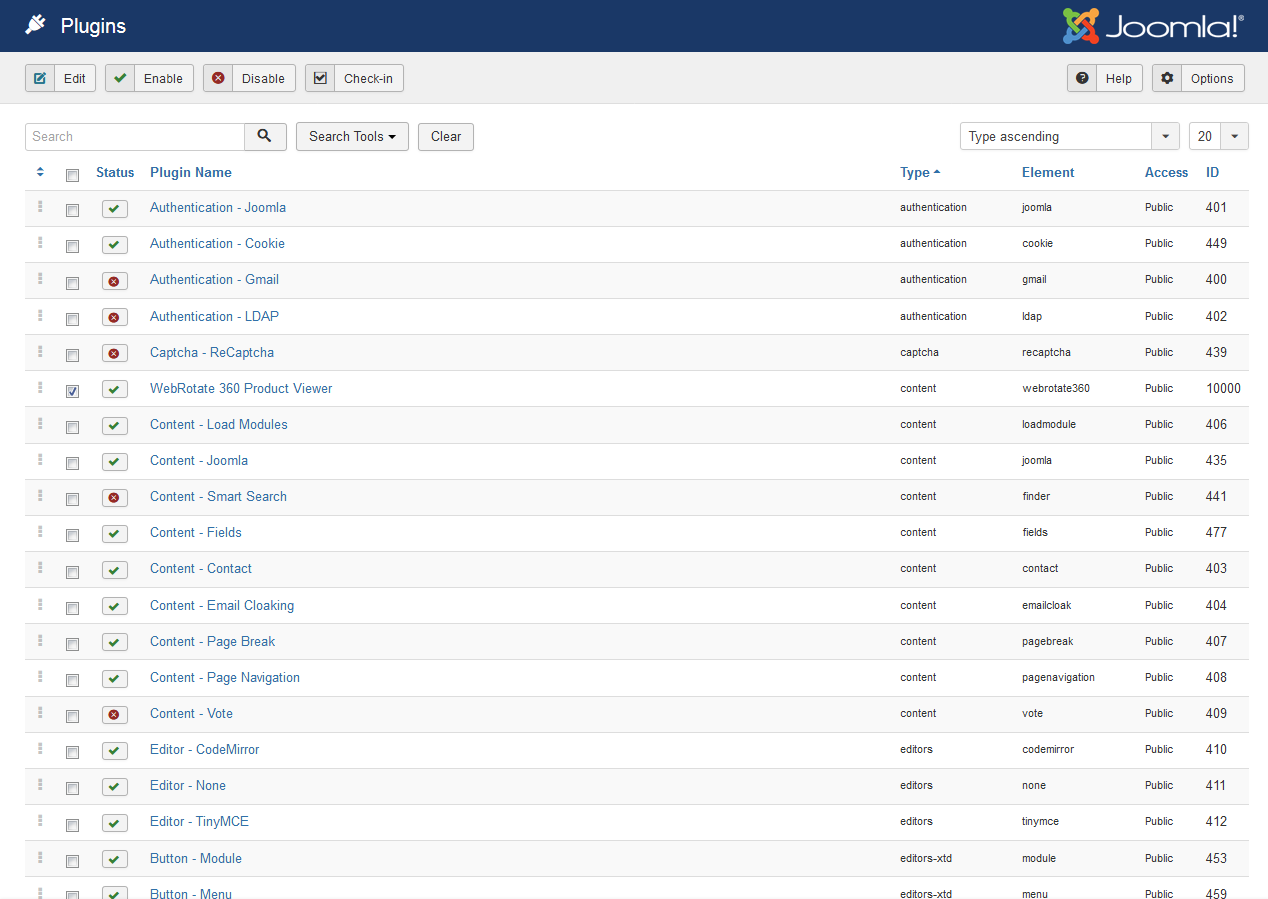Click into the Search input field
Screen dimensions: 1268x899
135,137
